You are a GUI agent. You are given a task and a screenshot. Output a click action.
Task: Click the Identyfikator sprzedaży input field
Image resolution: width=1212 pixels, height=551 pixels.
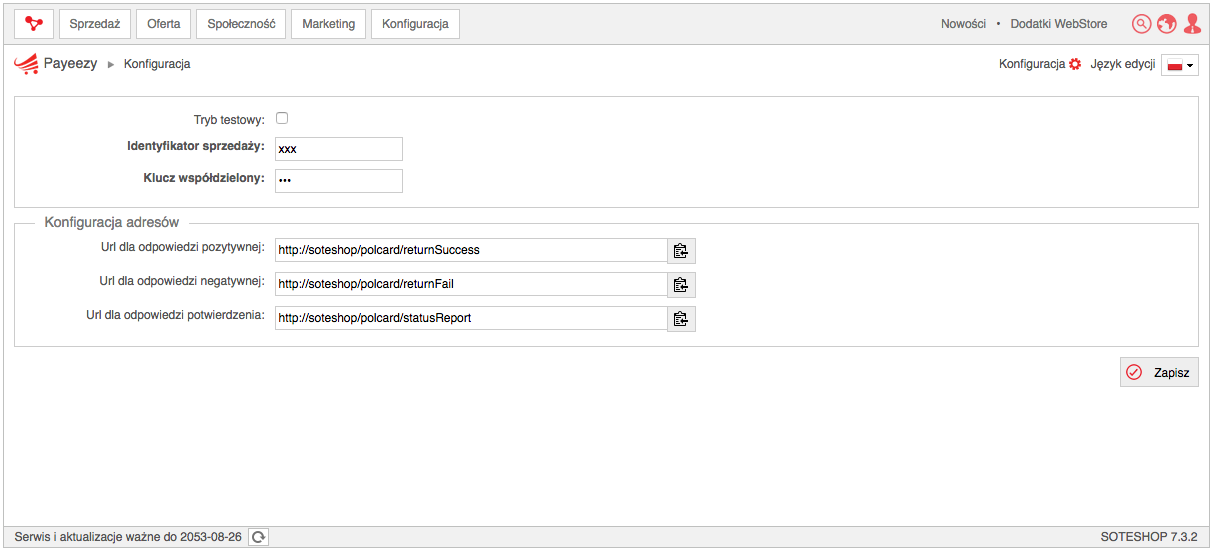coord(339,149)
